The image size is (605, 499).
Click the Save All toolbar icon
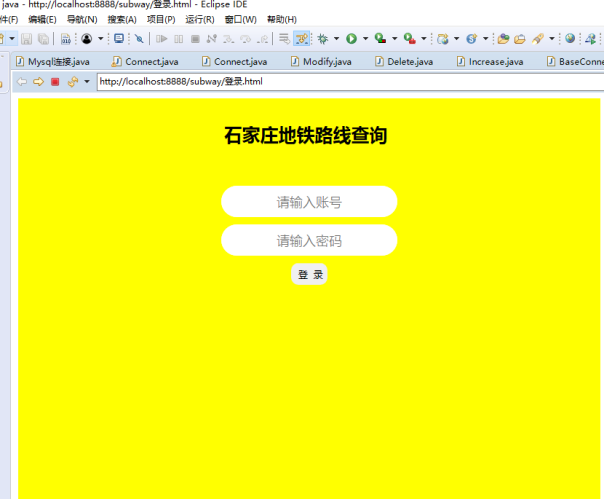[x=43, y=39]
